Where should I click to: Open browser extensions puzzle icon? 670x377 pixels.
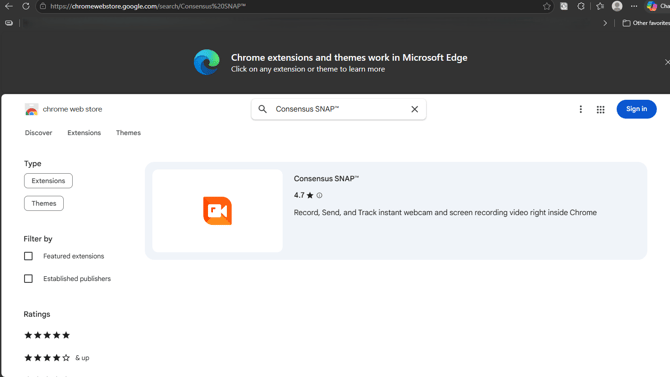(x=581, y=6)
